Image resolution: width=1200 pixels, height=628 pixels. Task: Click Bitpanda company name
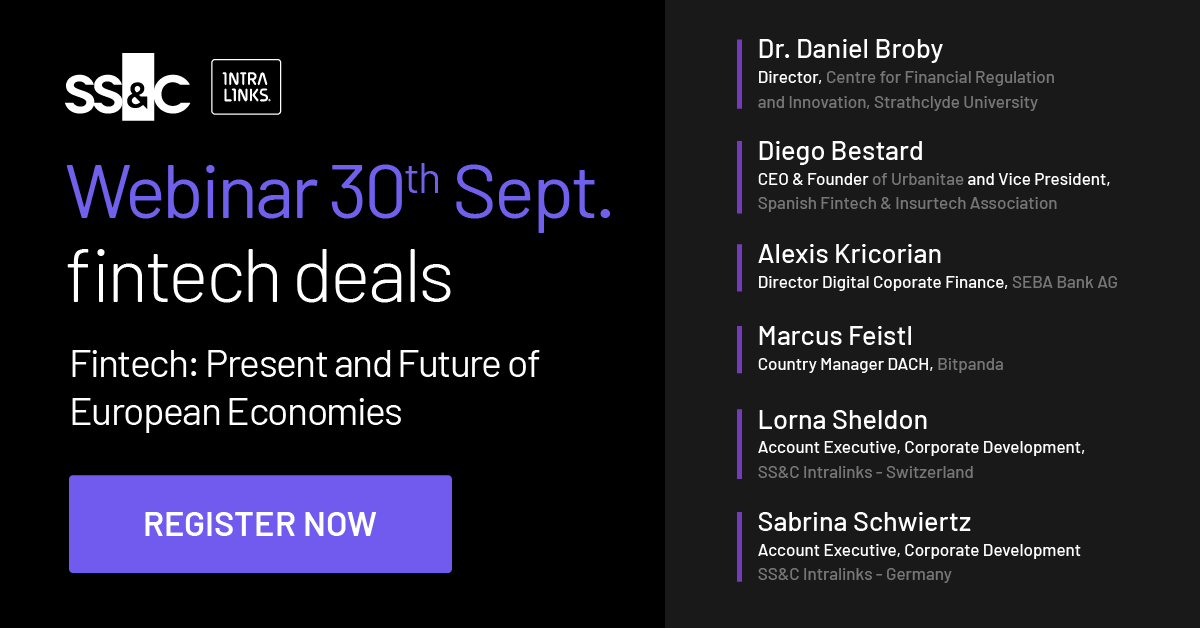click(970, 364)
